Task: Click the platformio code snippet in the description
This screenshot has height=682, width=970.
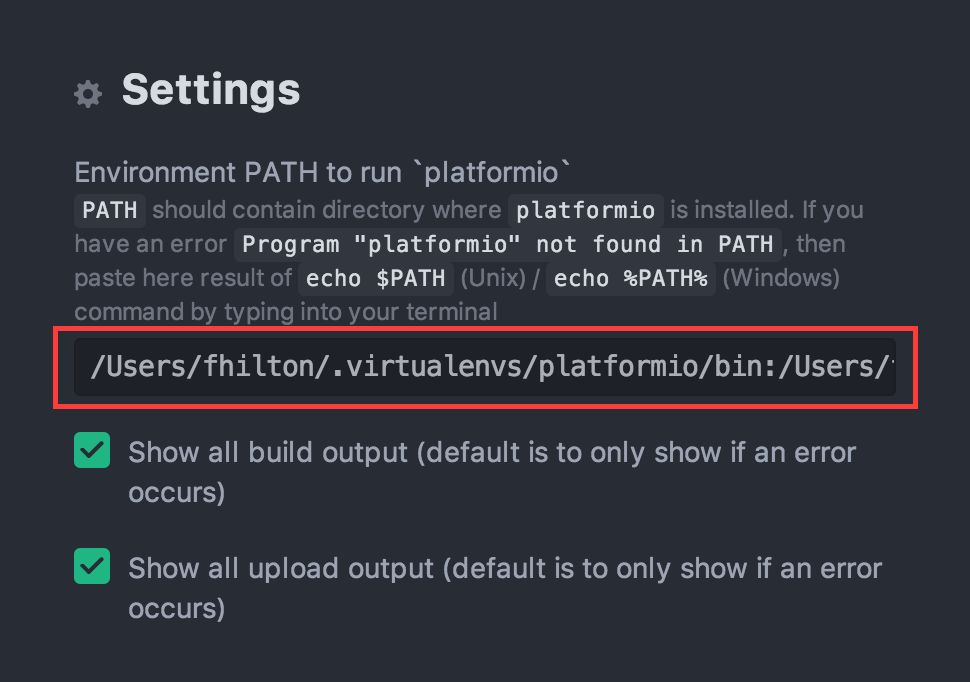Action: coord(586,210)
